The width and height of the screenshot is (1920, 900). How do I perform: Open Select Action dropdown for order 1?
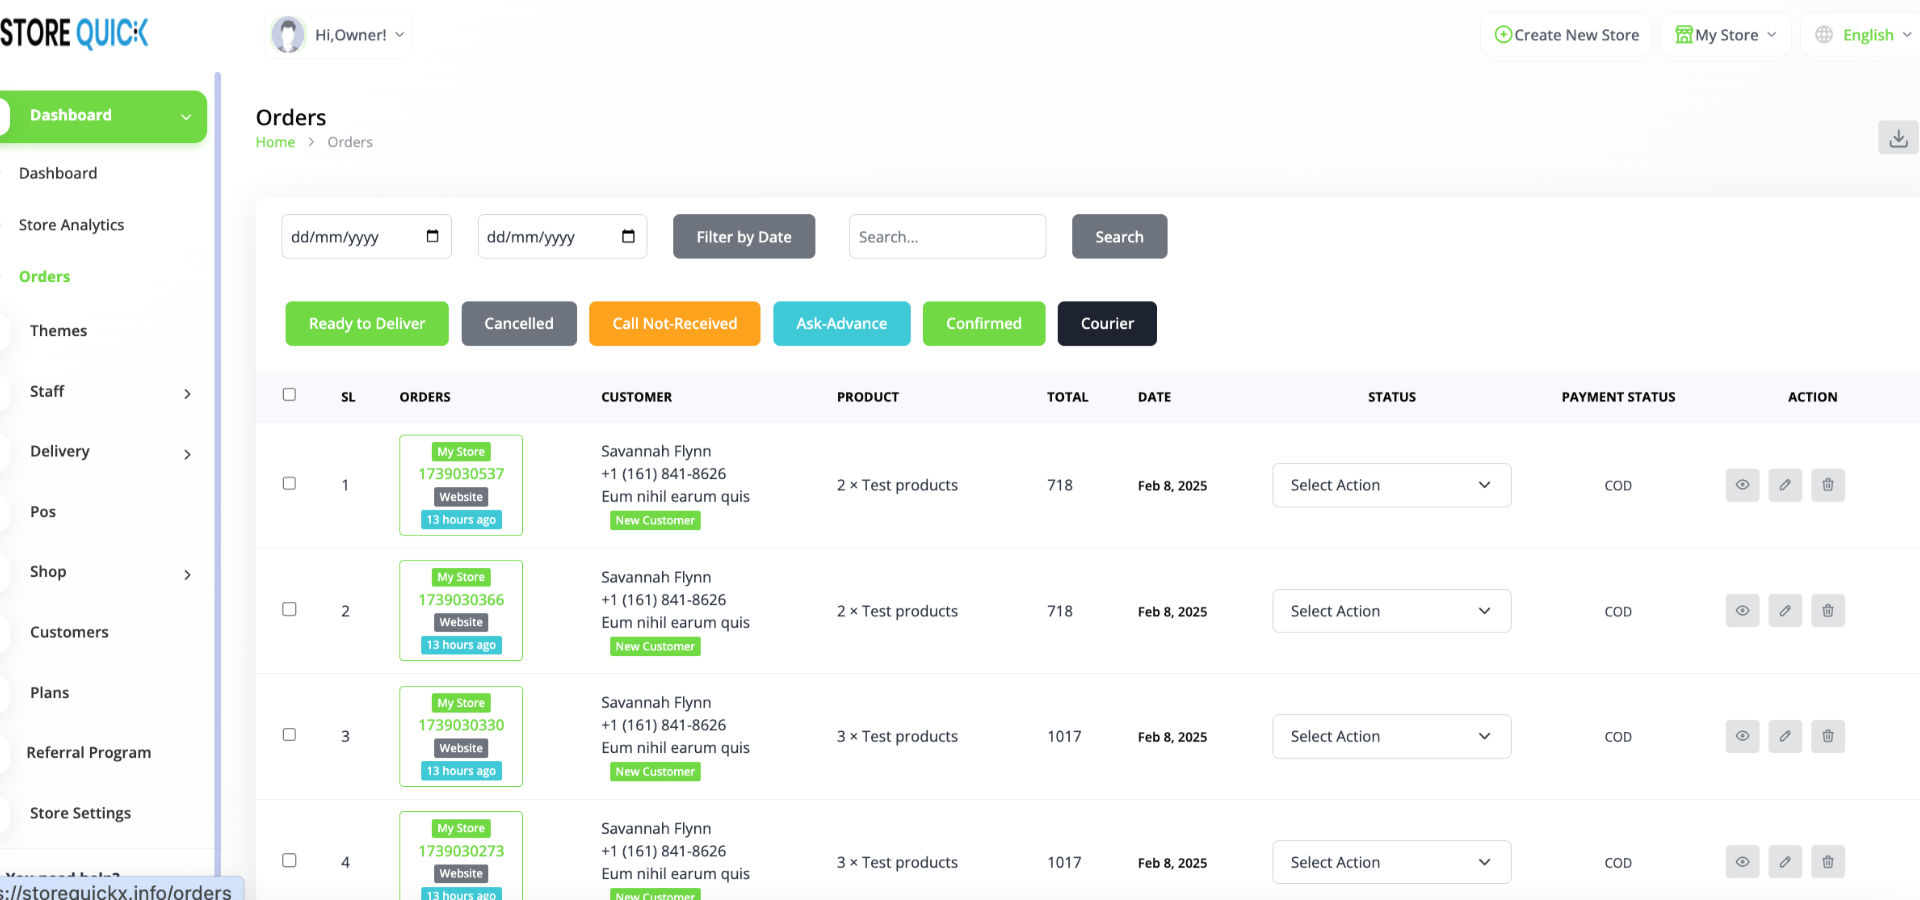pyautogui.click(x=1390, y=485)
